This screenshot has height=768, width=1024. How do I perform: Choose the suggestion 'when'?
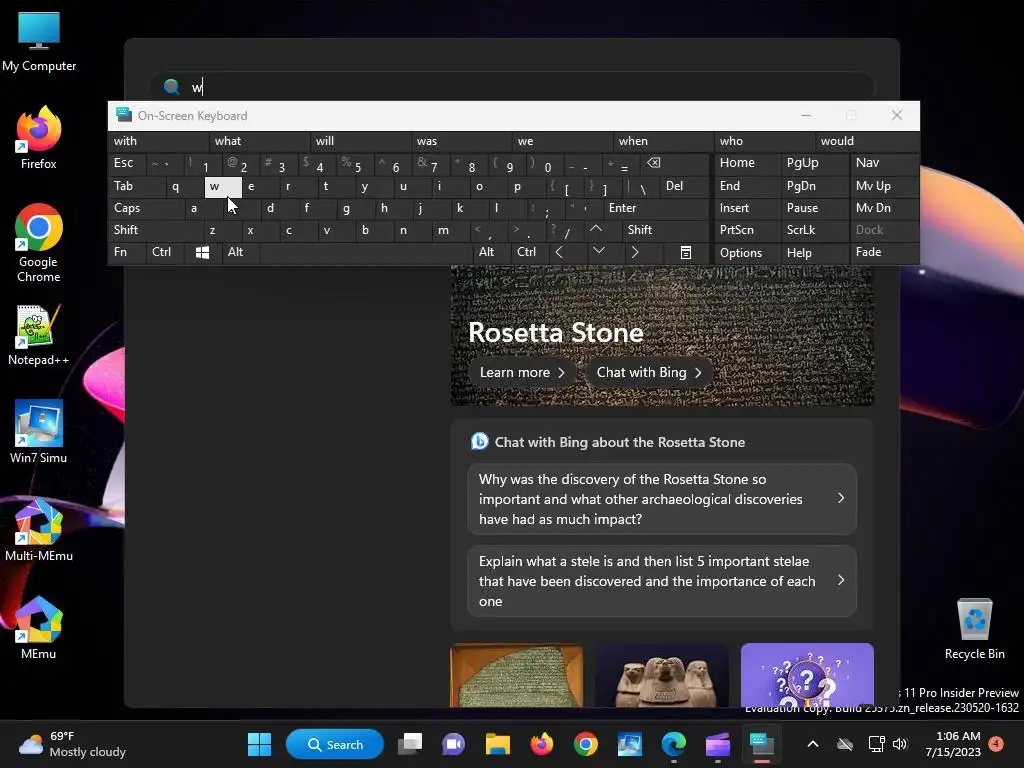(664, 141)
